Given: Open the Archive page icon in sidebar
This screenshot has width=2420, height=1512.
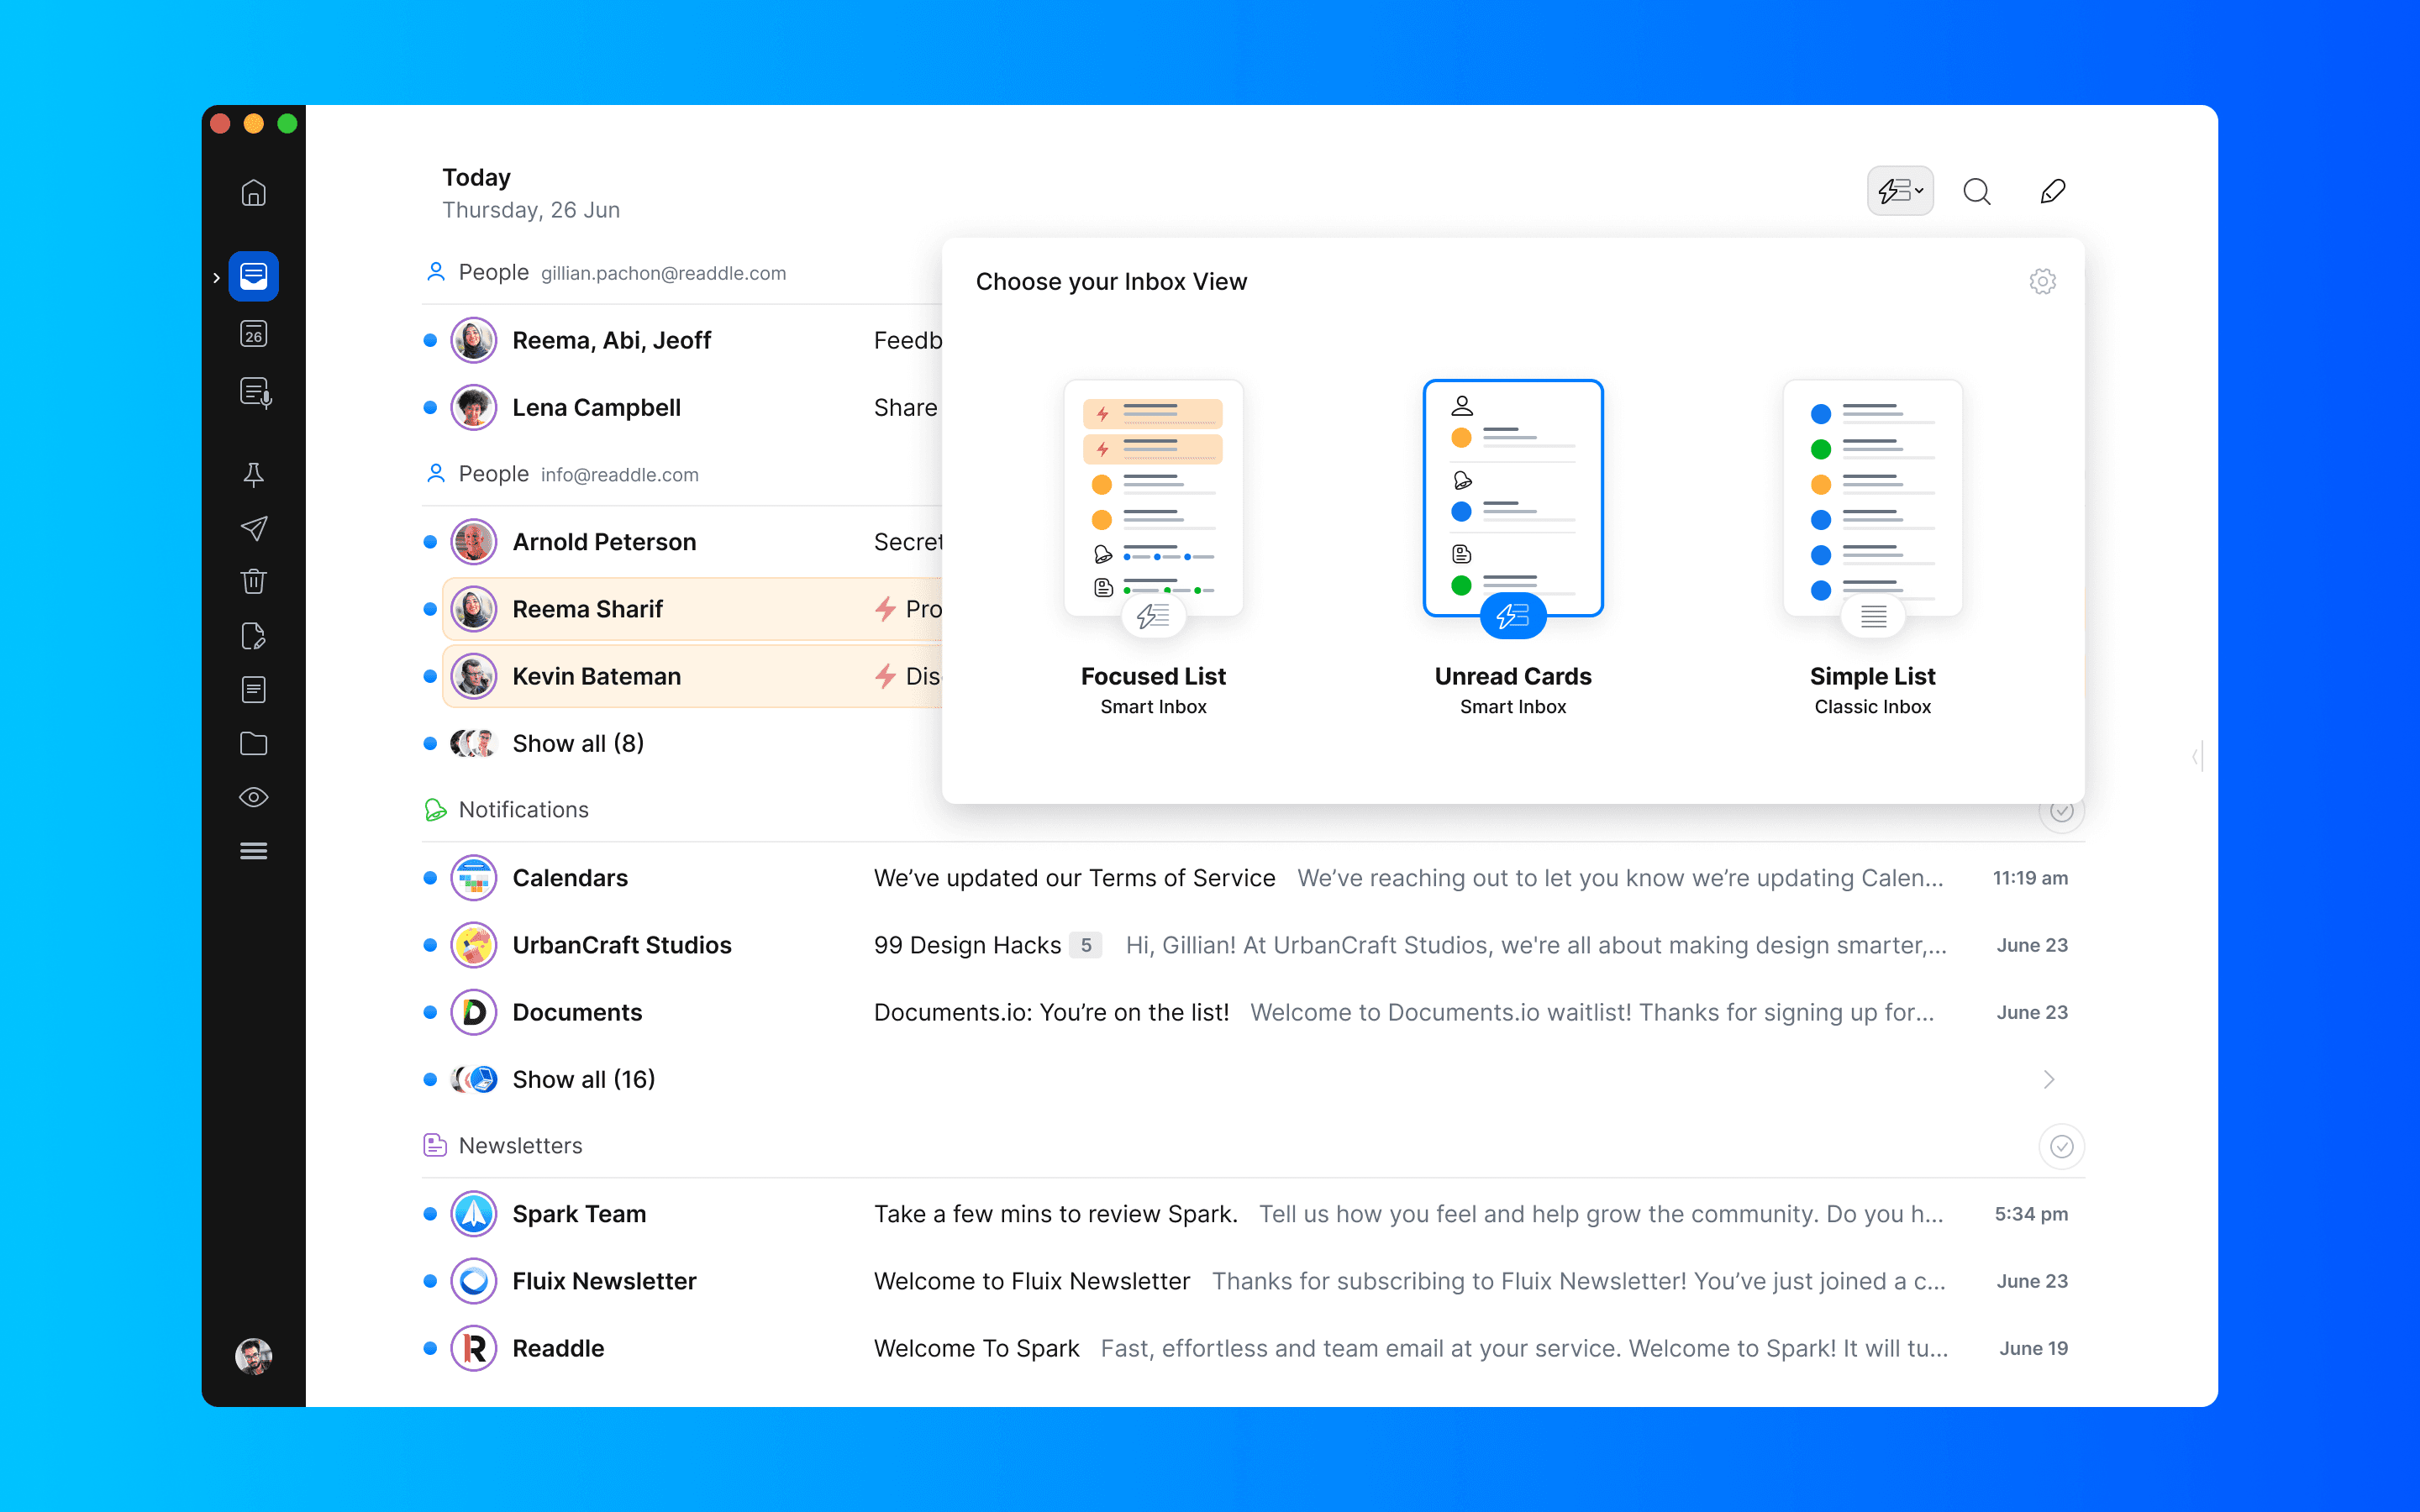Looking at the screenshot, I should click(x=253, y=689).
